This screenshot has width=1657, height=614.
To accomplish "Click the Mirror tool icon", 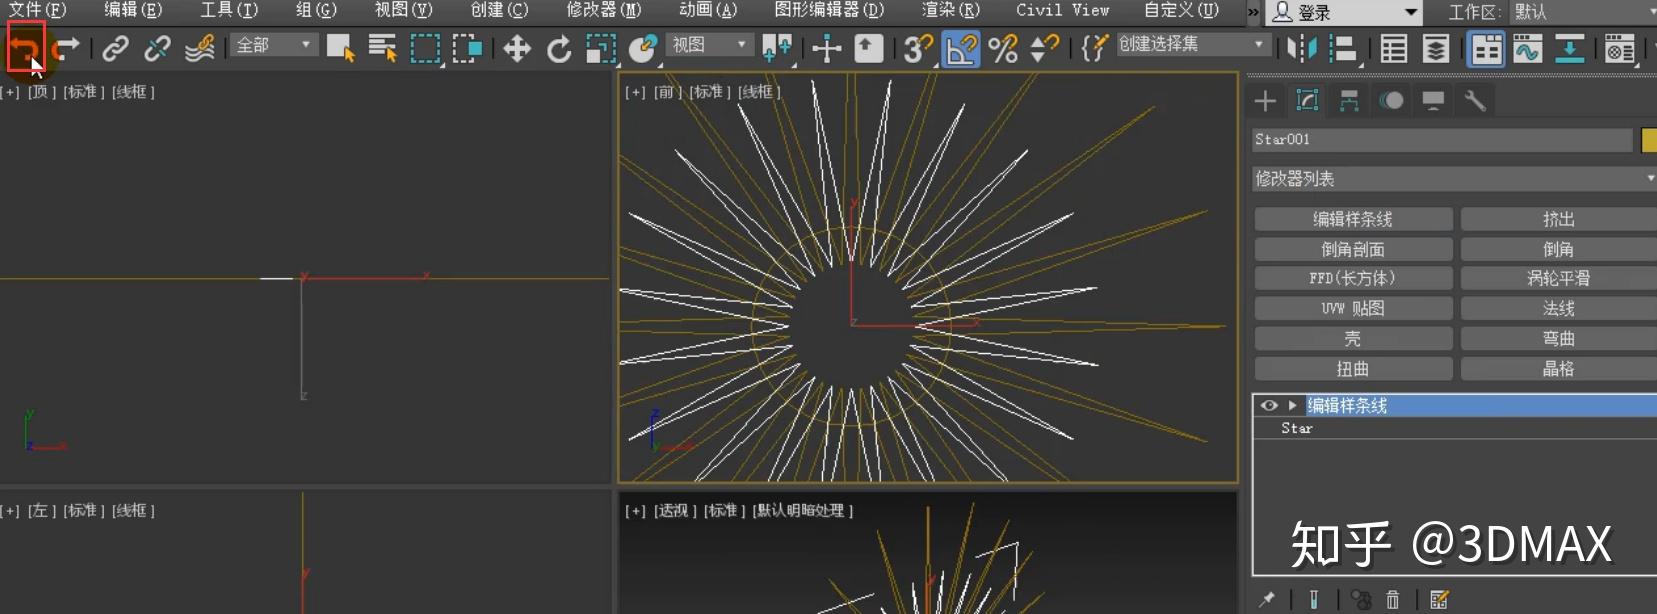I will click(x=1301, y=48).
